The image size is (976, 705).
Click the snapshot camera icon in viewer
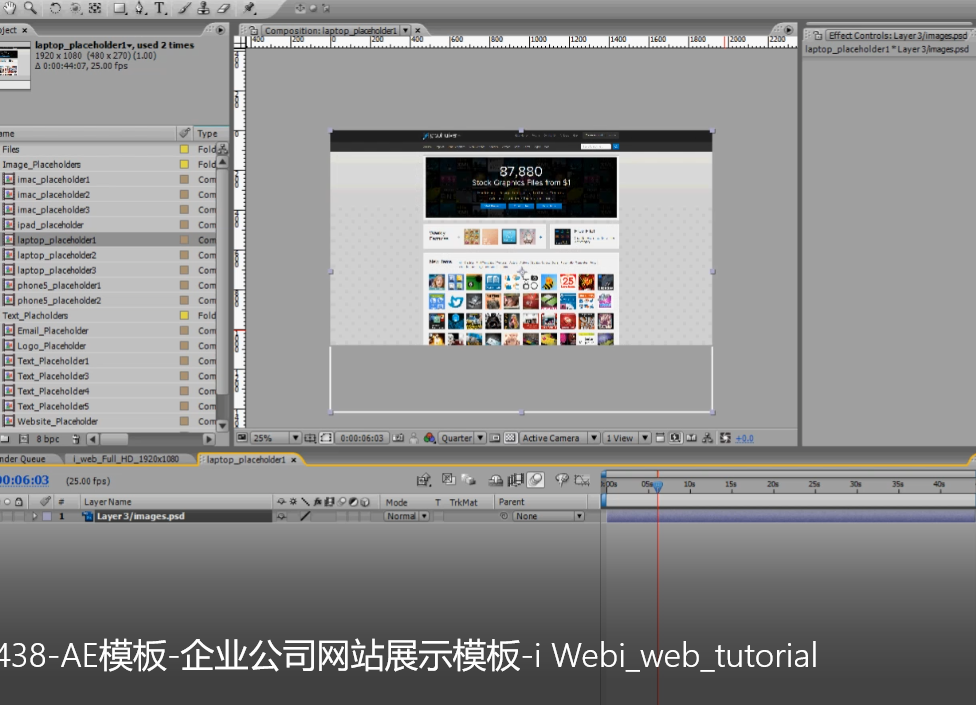tap(398, 438)
